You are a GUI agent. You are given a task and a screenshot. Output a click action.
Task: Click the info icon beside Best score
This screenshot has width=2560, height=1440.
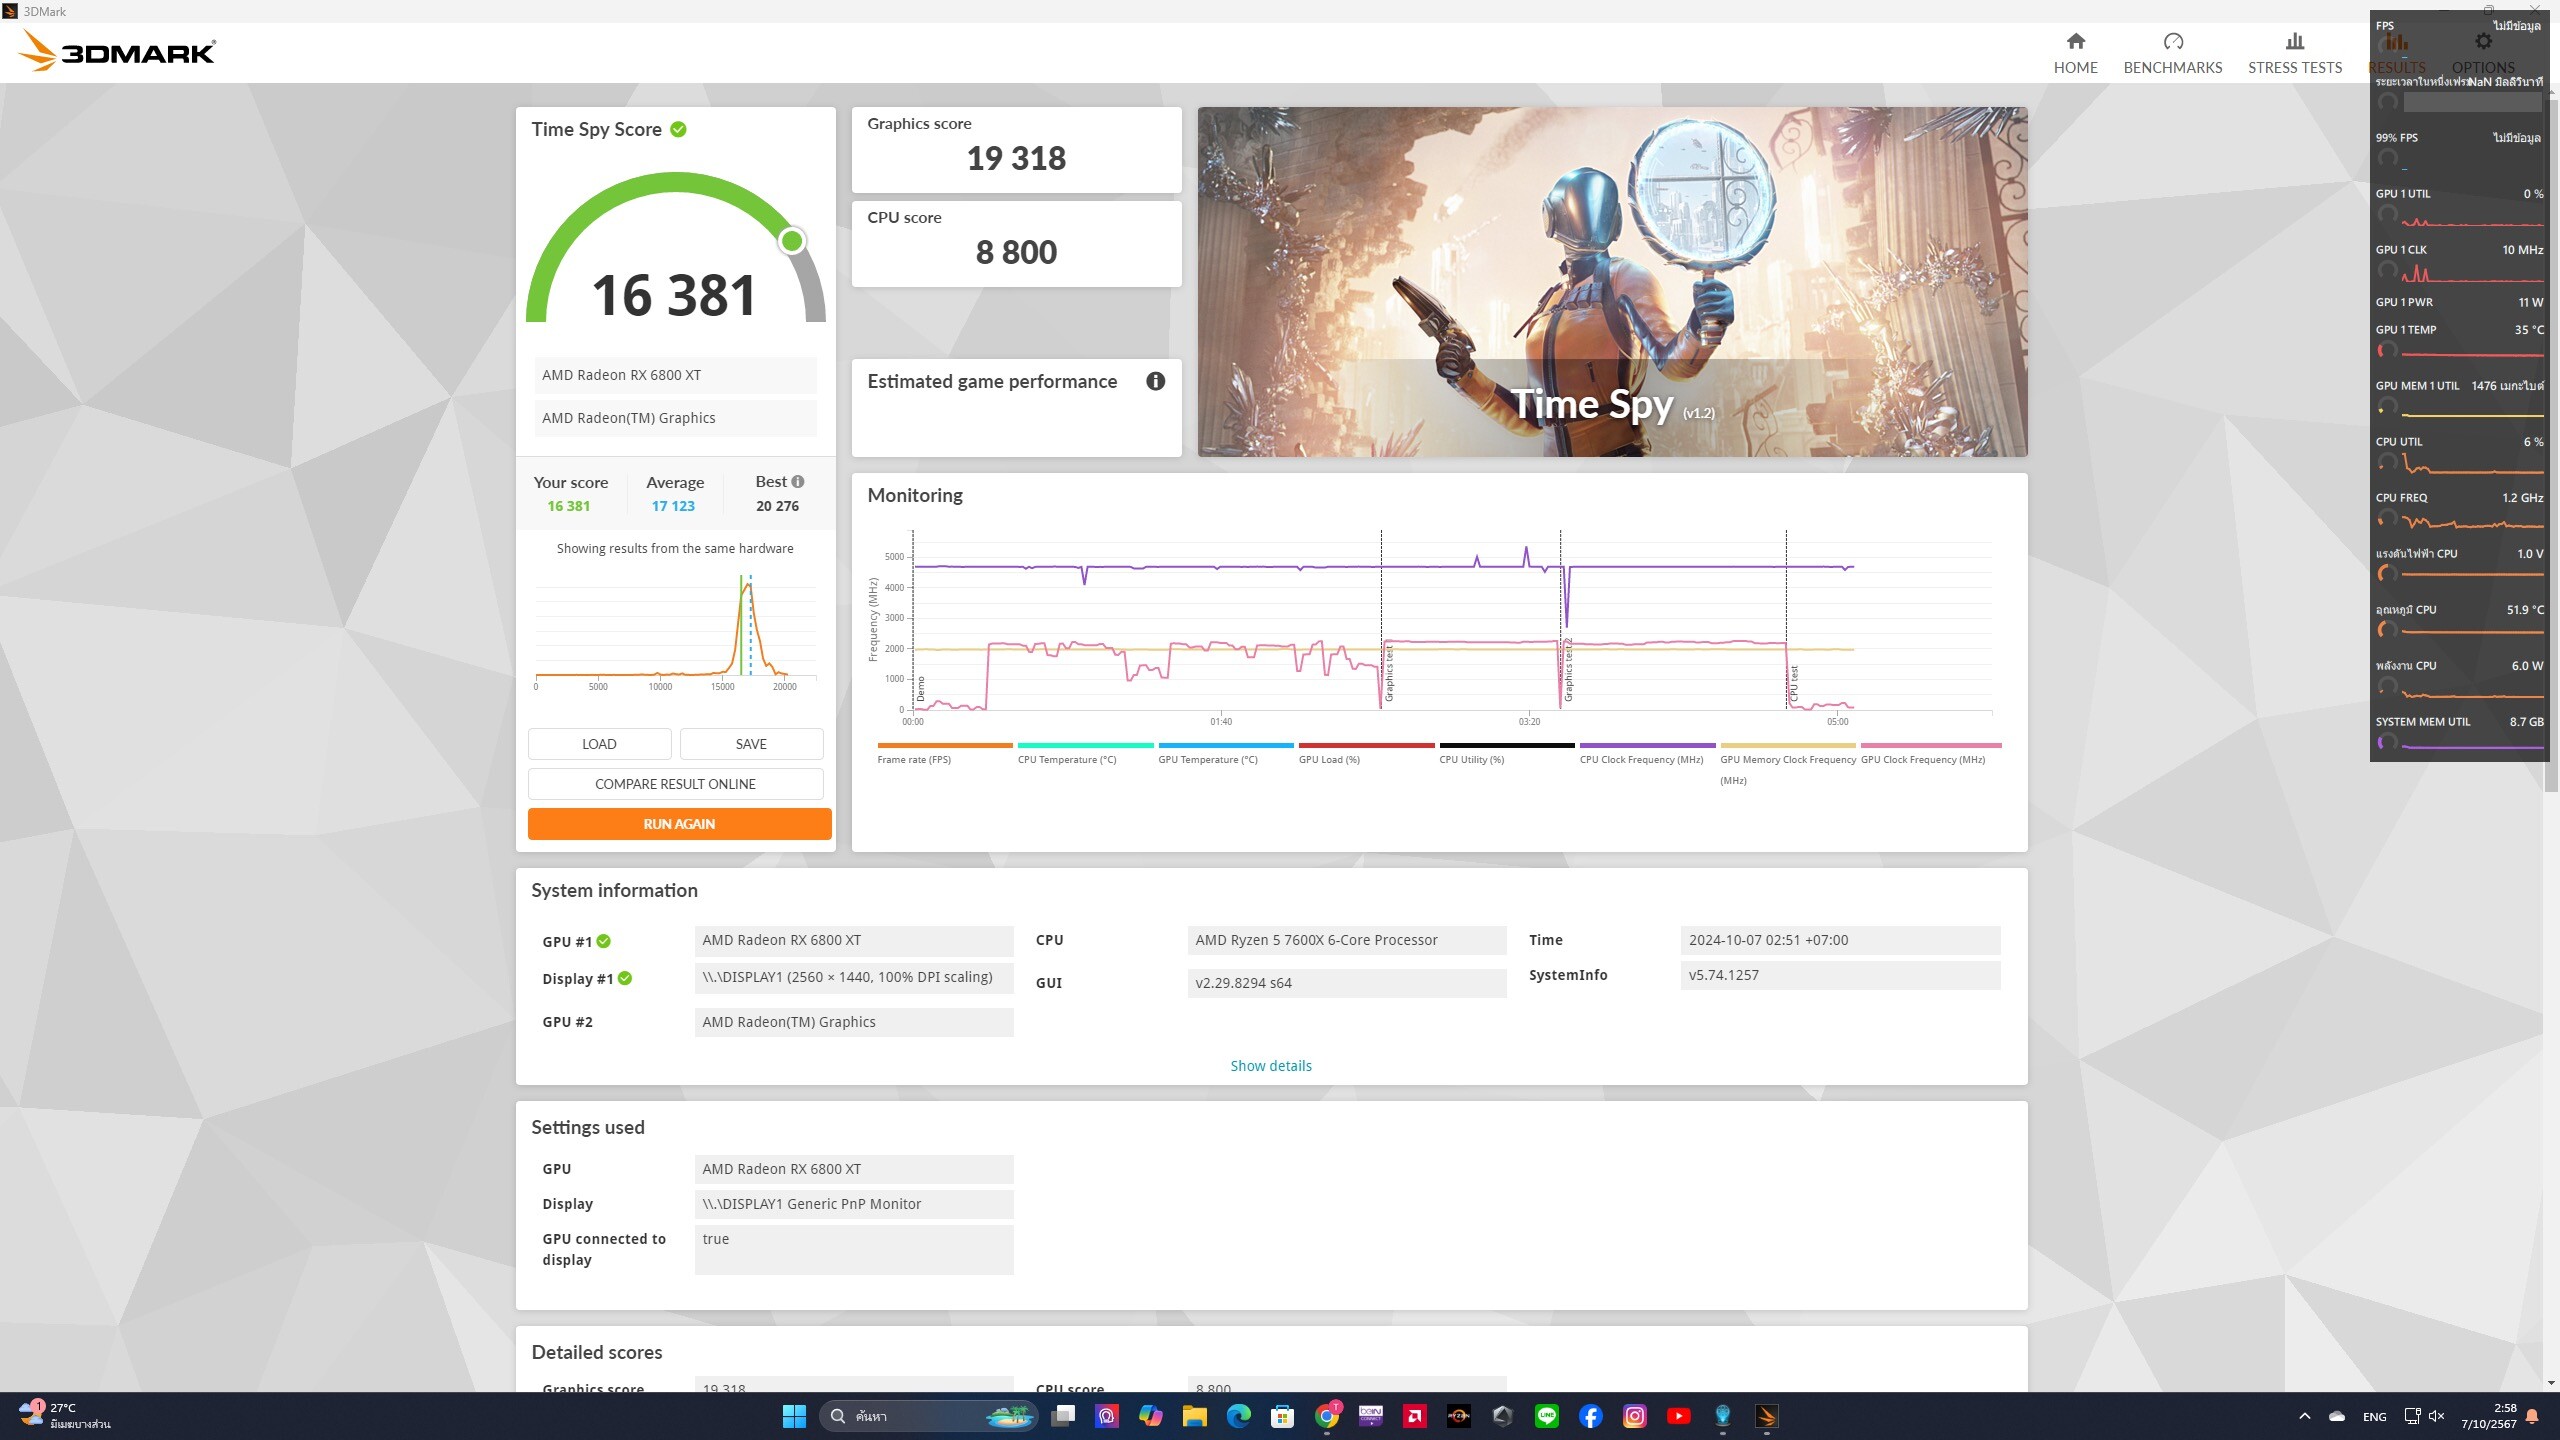(x=798, y=482)
